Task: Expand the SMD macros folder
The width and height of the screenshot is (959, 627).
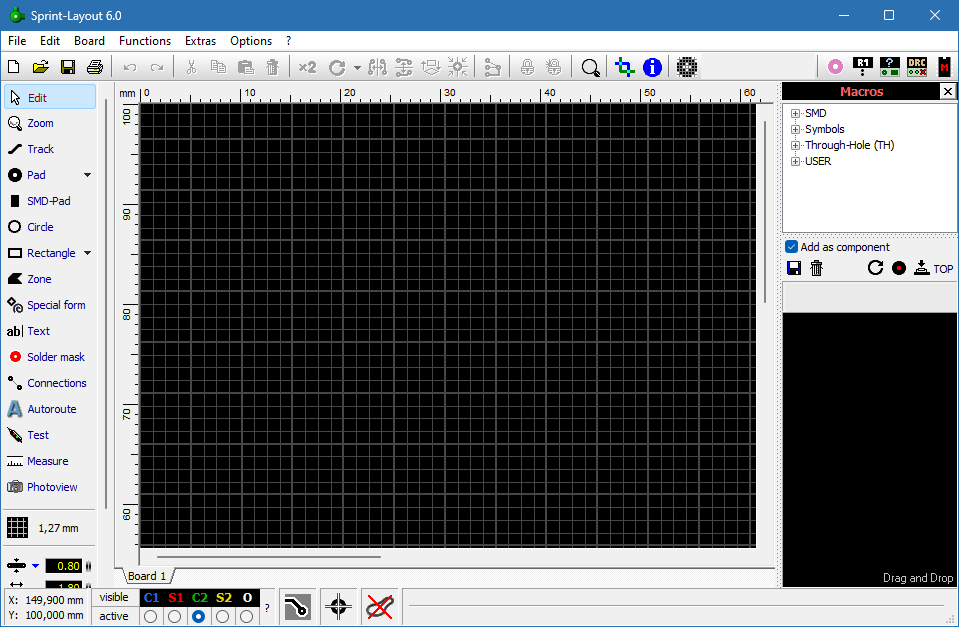Action: click(x=795, y=113)
